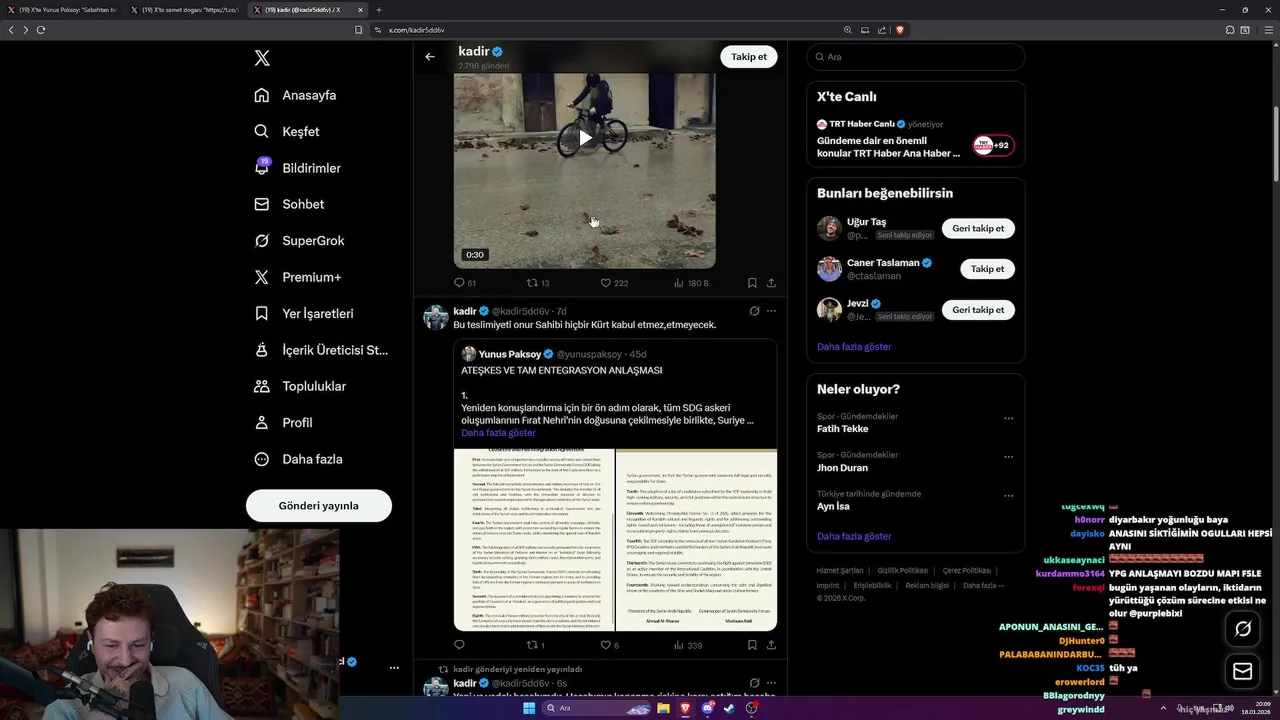This screenshot has height=720, width=1280.
Task: Open Windows Start menu
Action: point(529,708)
